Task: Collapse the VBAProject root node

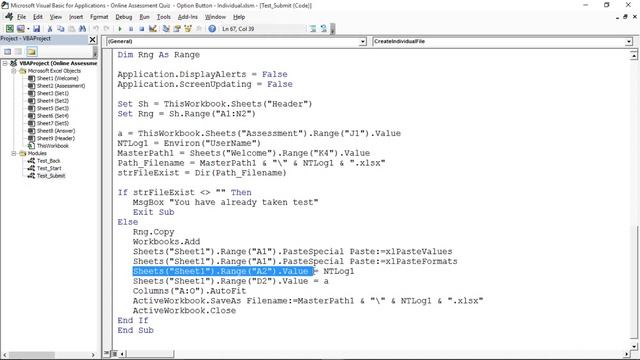Action: tap(5, 63)
